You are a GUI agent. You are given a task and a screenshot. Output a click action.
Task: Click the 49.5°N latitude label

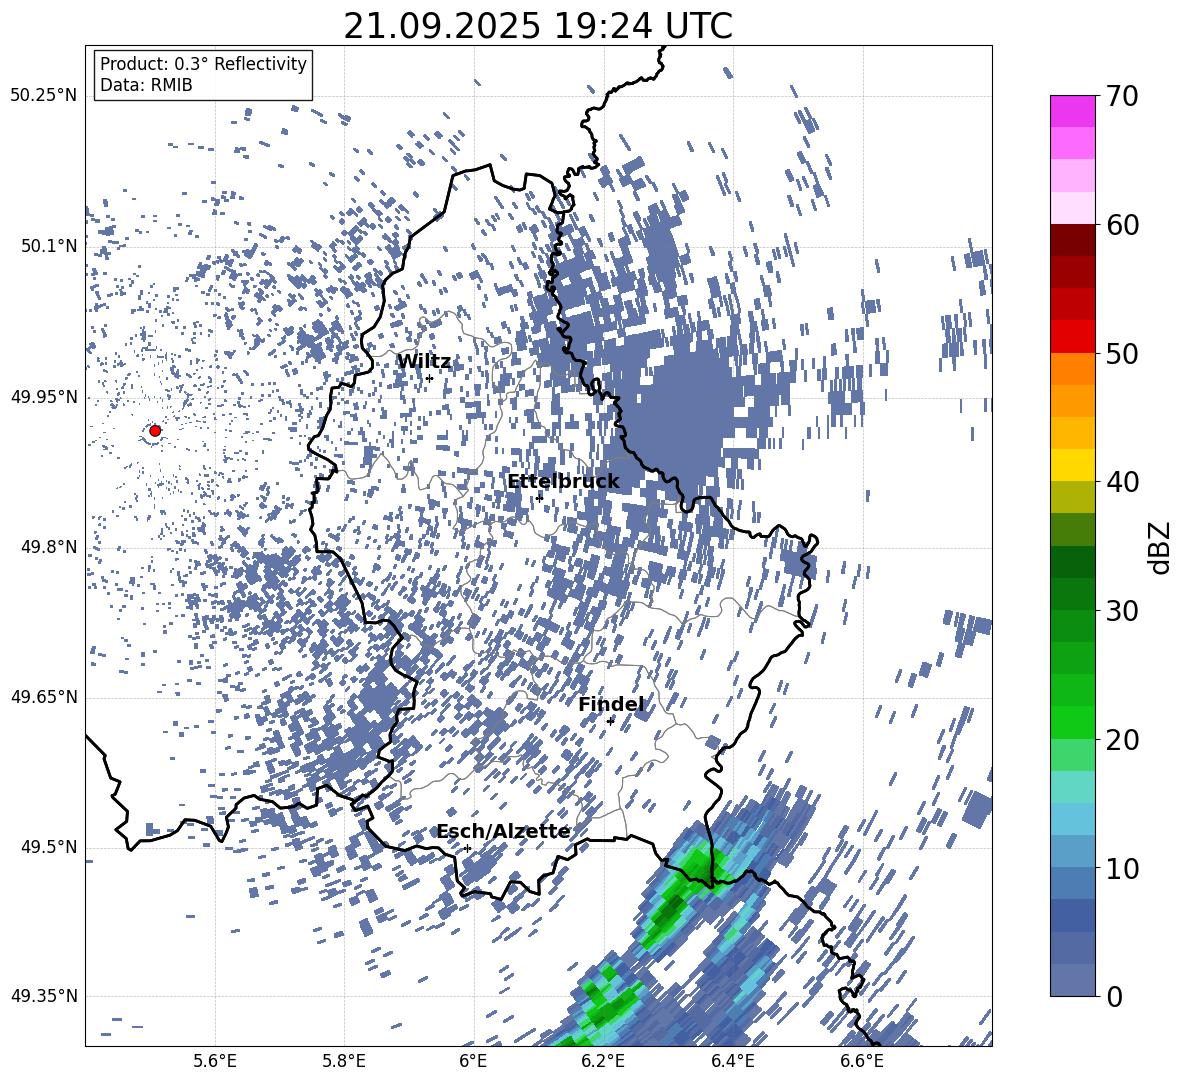pos(48,847)
